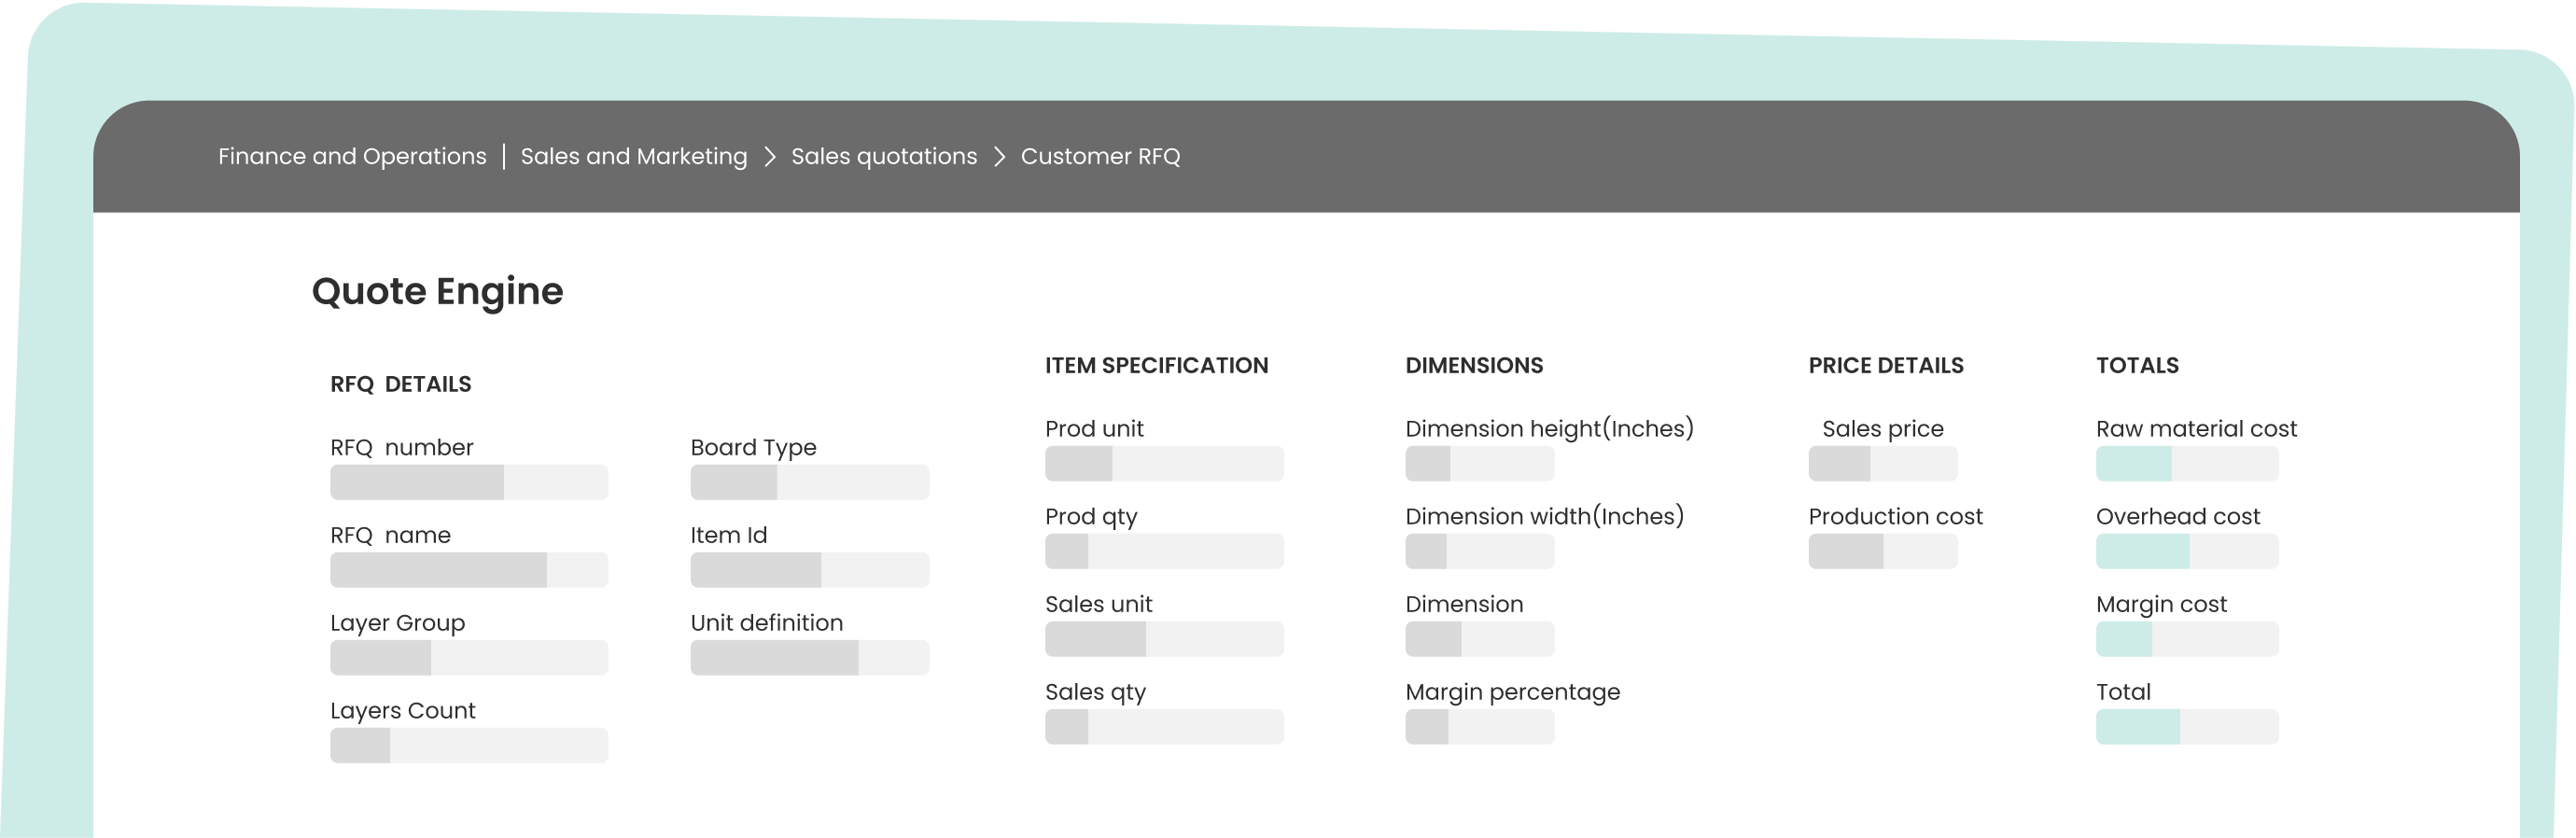Select the Margin percentage field
This screenshot has width=2576, height=838.
[x=1479, y=727]
